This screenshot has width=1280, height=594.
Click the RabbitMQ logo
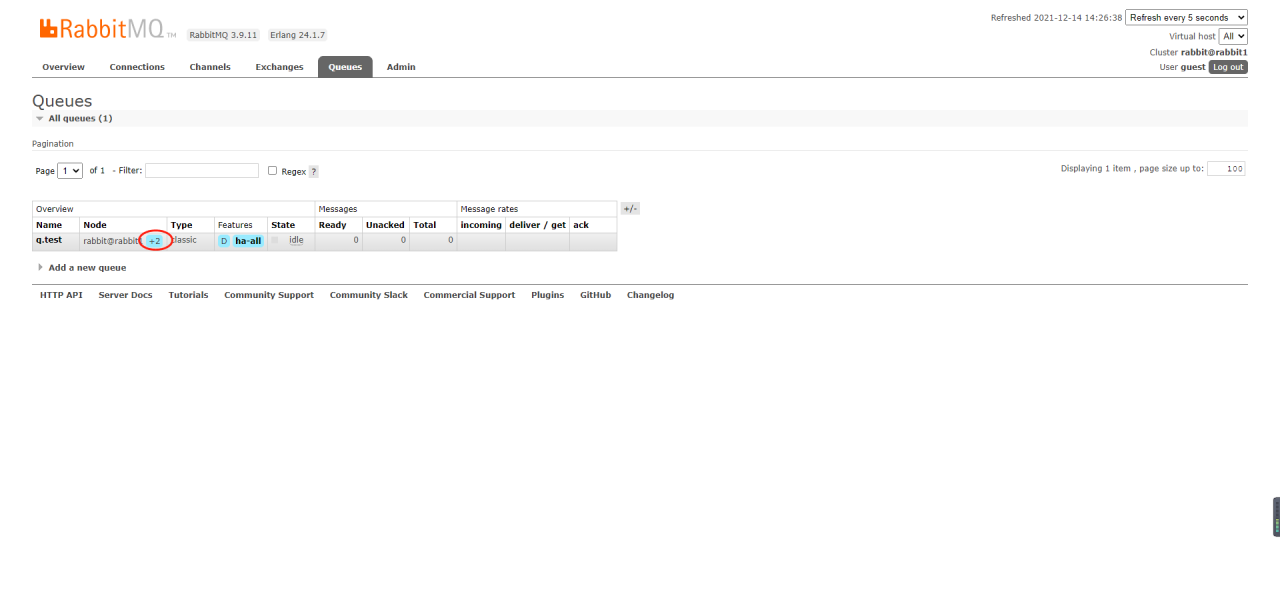[x=108, y=29]
